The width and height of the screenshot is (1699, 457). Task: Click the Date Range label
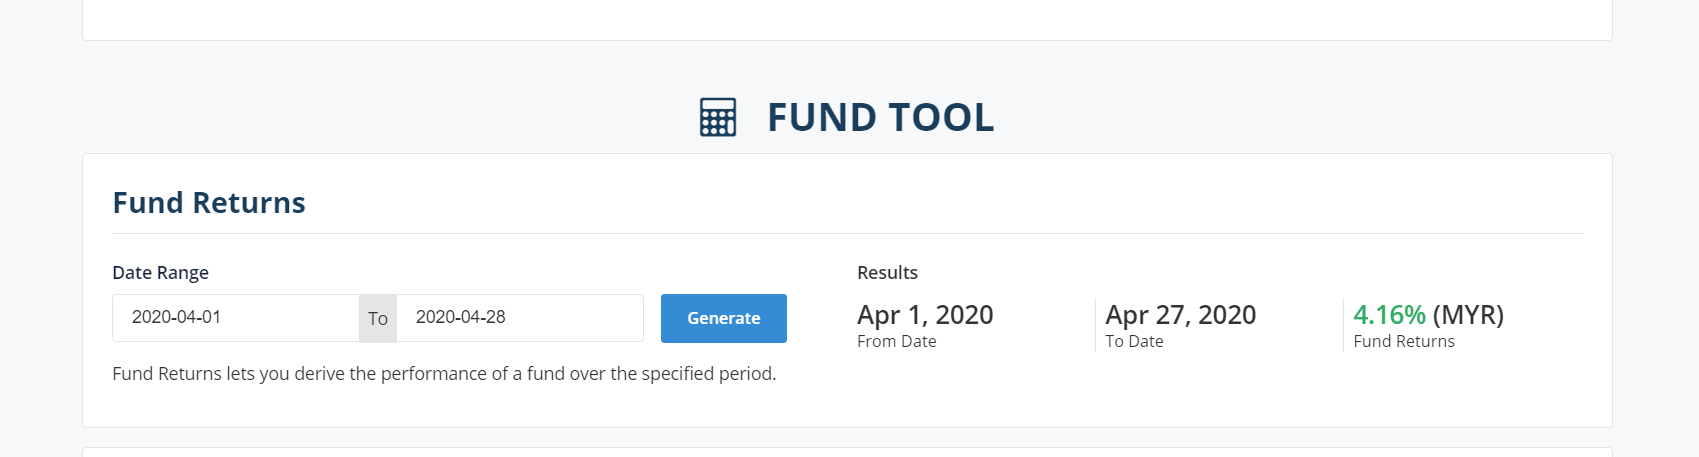tap(160, 272)
